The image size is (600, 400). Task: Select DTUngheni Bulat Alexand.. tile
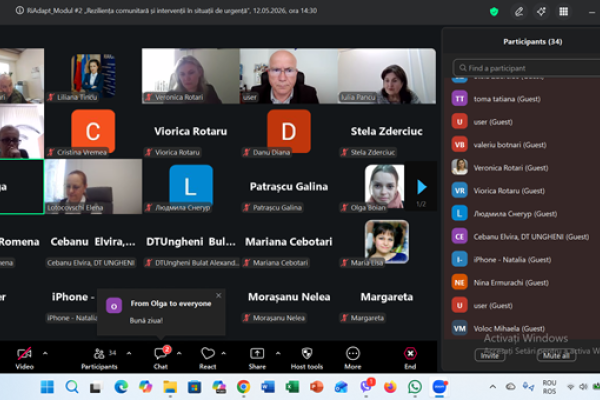191,242
